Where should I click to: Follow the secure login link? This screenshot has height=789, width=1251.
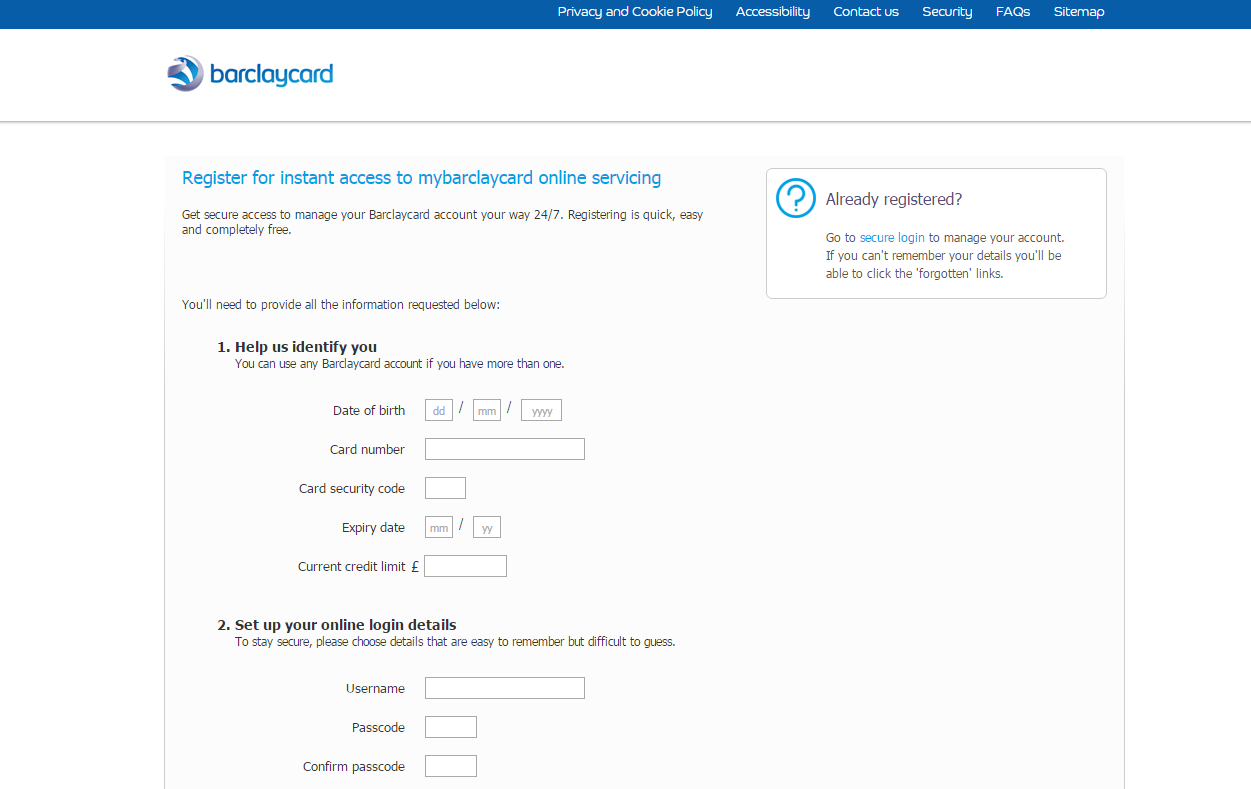(x=893, y=237)
